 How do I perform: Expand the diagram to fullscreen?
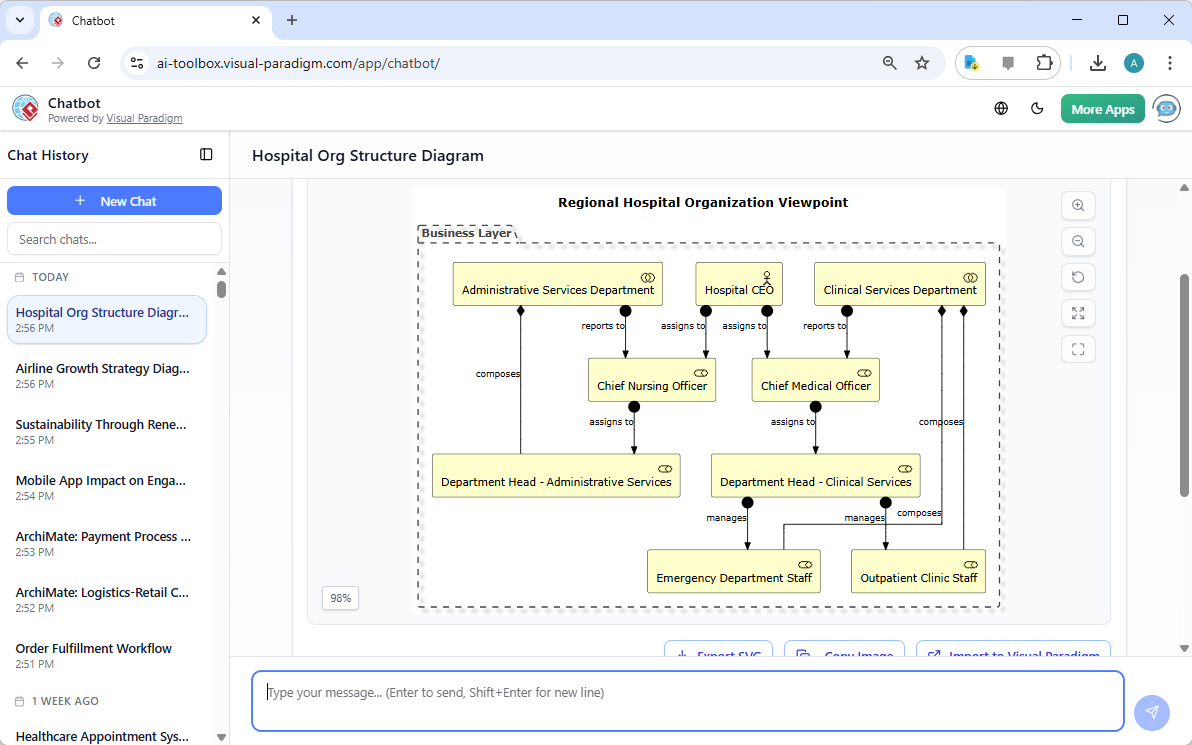pos(1078,313)
